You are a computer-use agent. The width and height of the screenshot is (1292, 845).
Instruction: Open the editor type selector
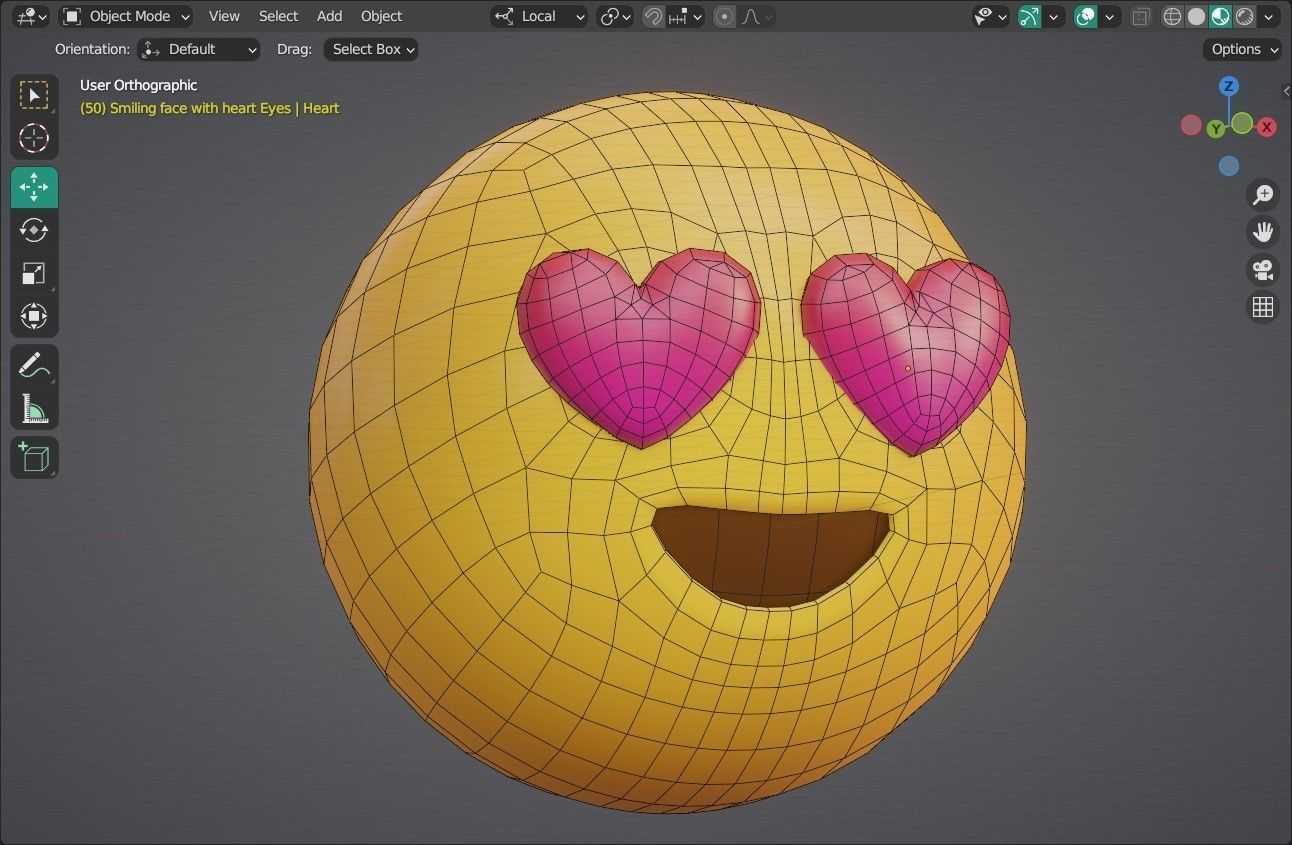click(32, 16)
